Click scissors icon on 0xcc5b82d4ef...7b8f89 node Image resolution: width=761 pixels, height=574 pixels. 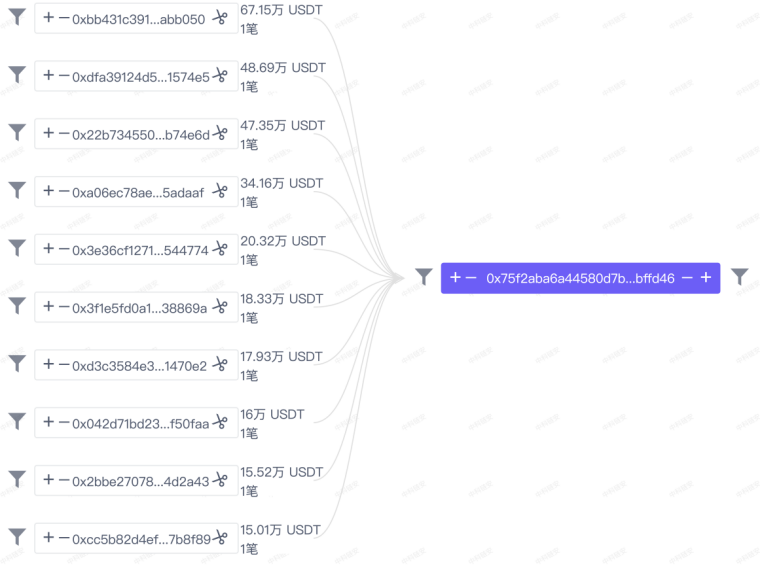[x=220, y=538]
